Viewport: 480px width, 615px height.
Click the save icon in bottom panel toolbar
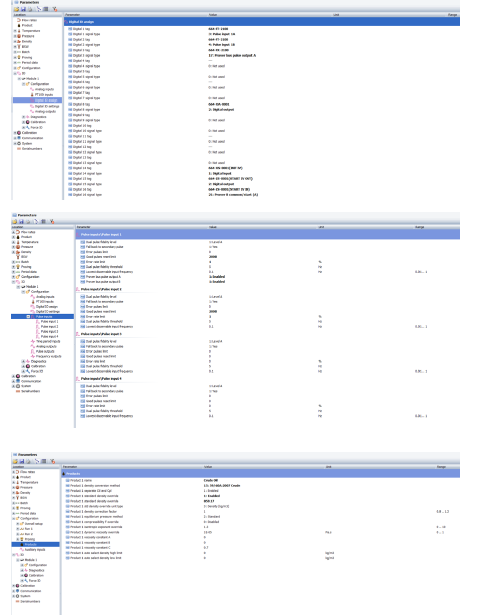coord(22,461)
